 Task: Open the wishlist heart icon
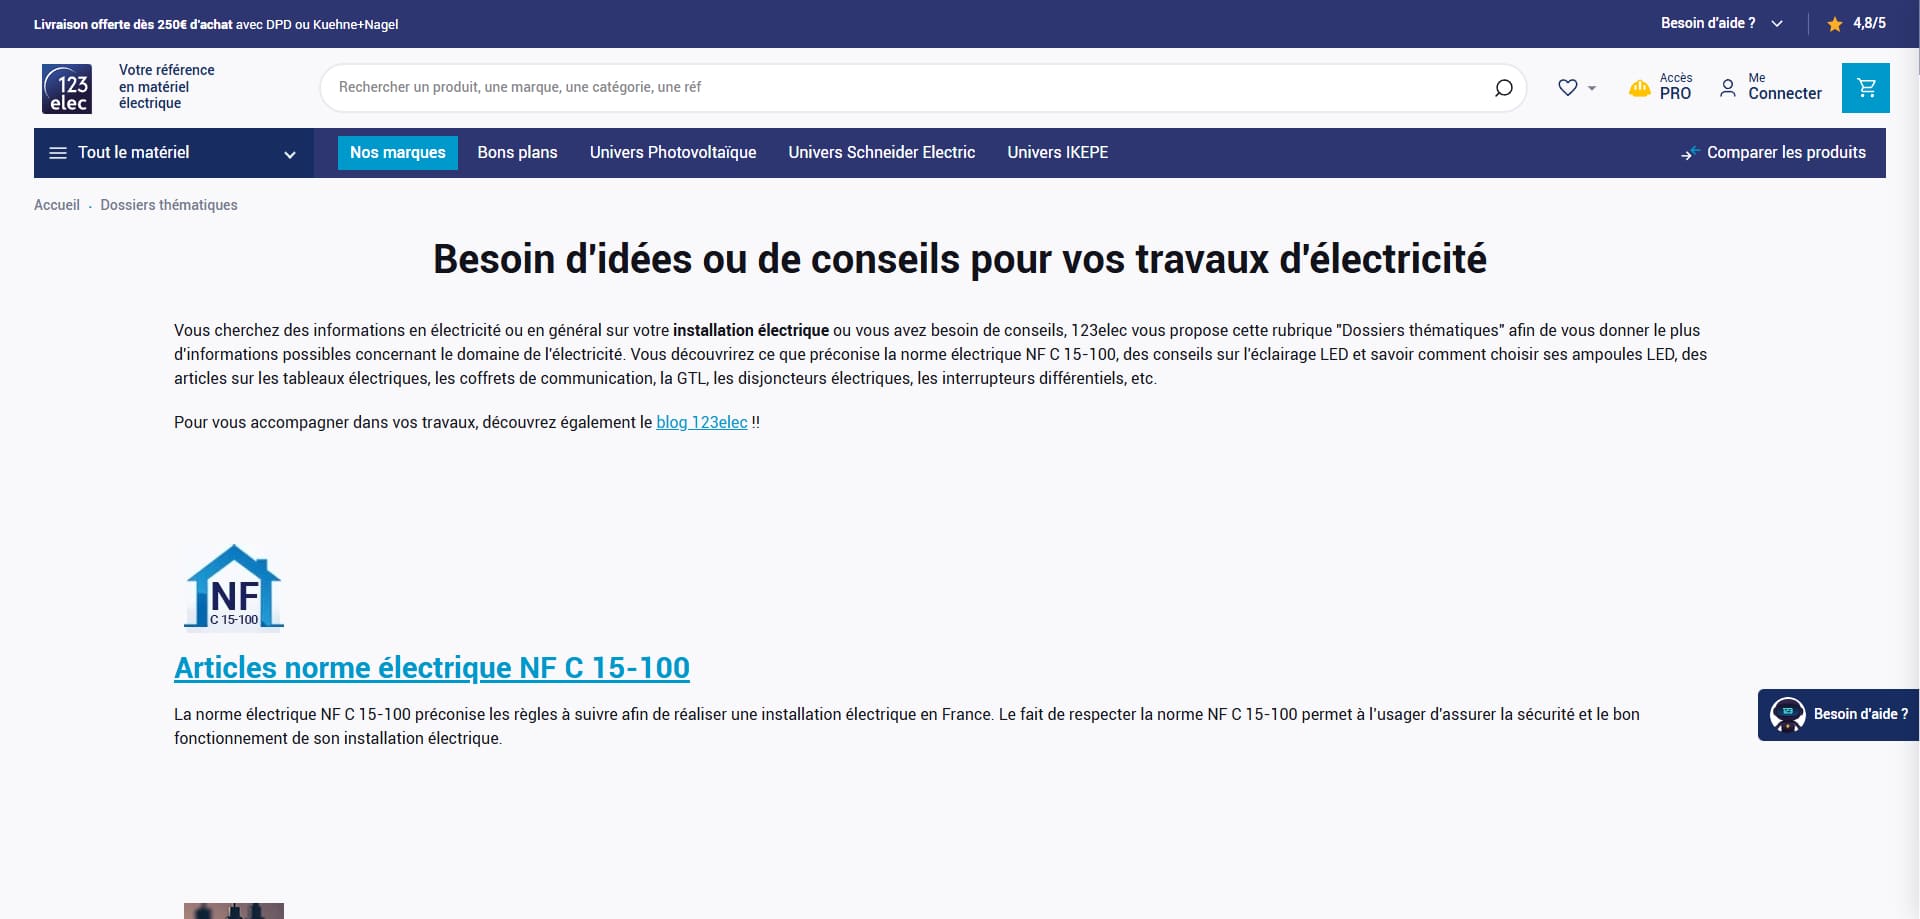pyautogui.click(x=1568, y=88)
